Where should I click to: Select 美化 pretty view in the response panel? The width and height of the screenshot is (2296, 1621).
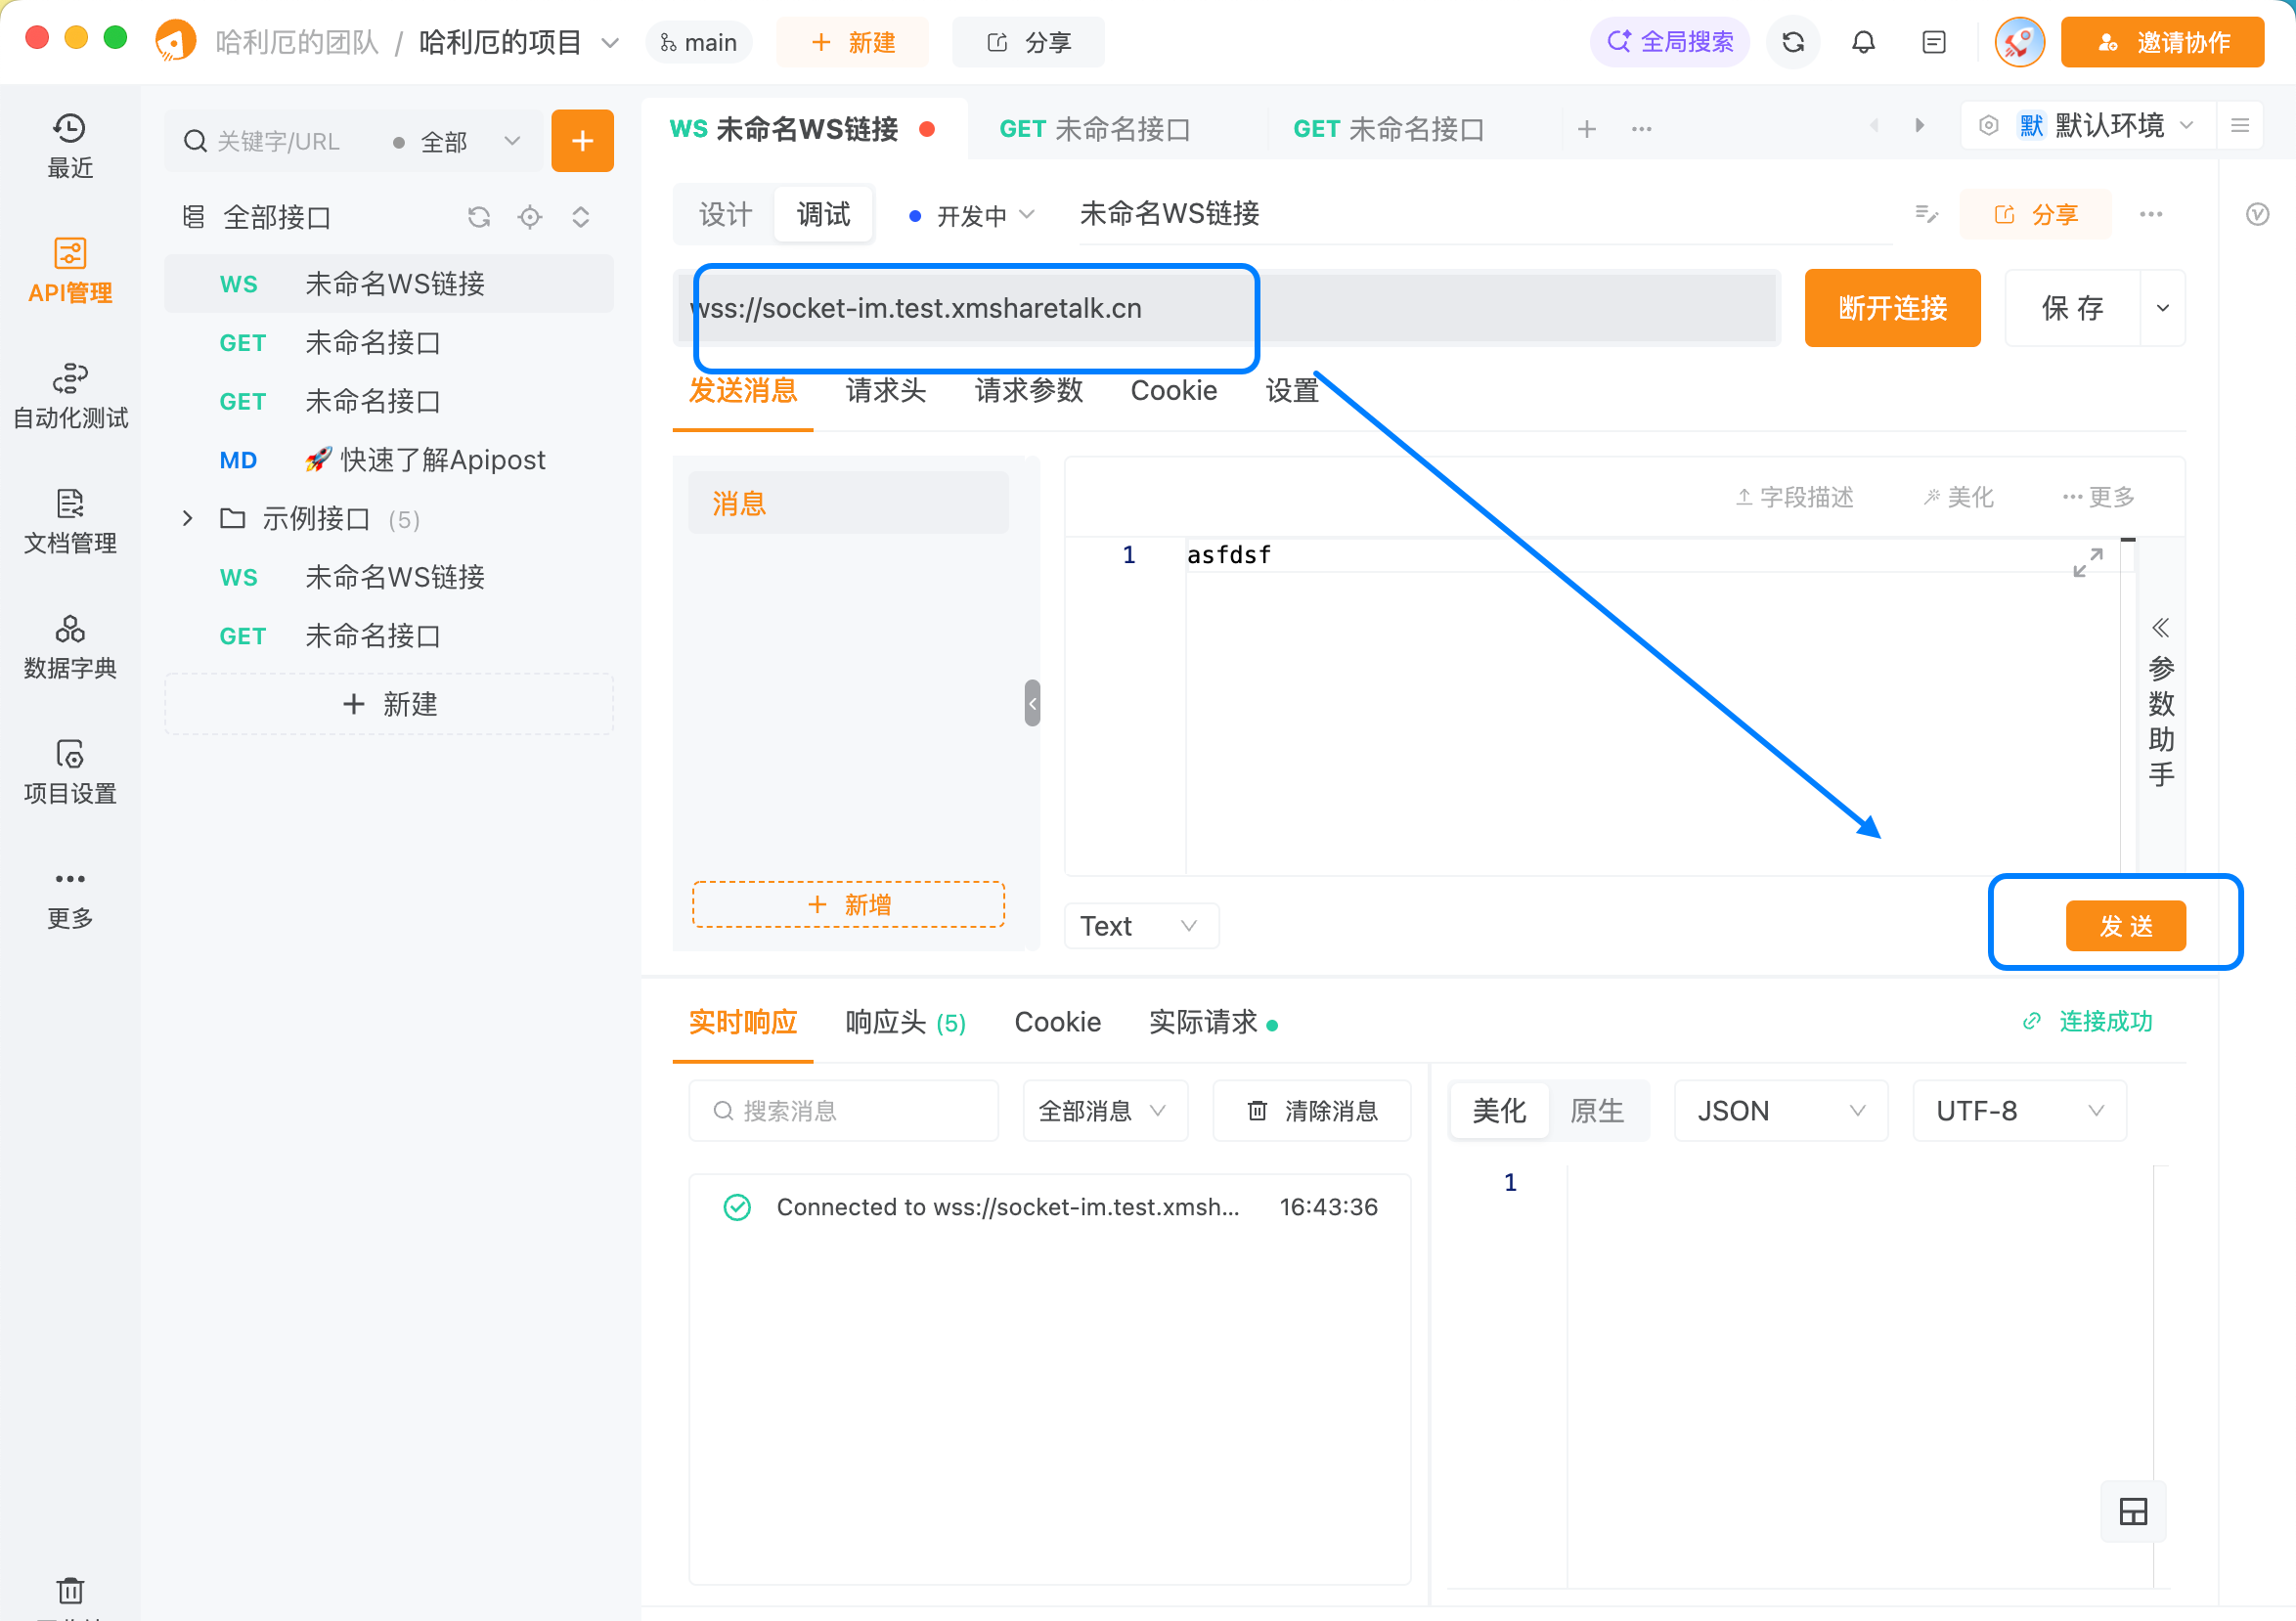(1498, 1110)
